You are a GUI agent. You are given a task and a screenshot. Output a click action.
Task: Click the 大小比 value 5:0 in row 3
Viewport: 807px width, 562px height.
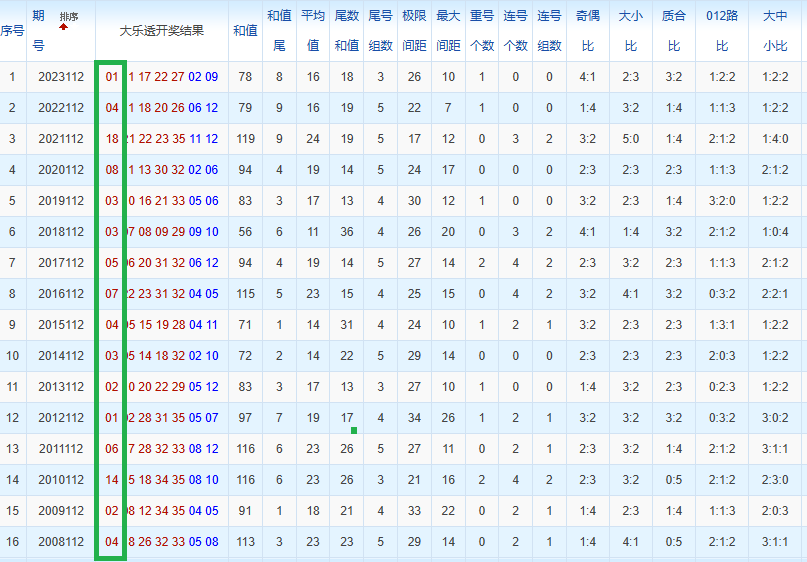[x=630, y=139]
